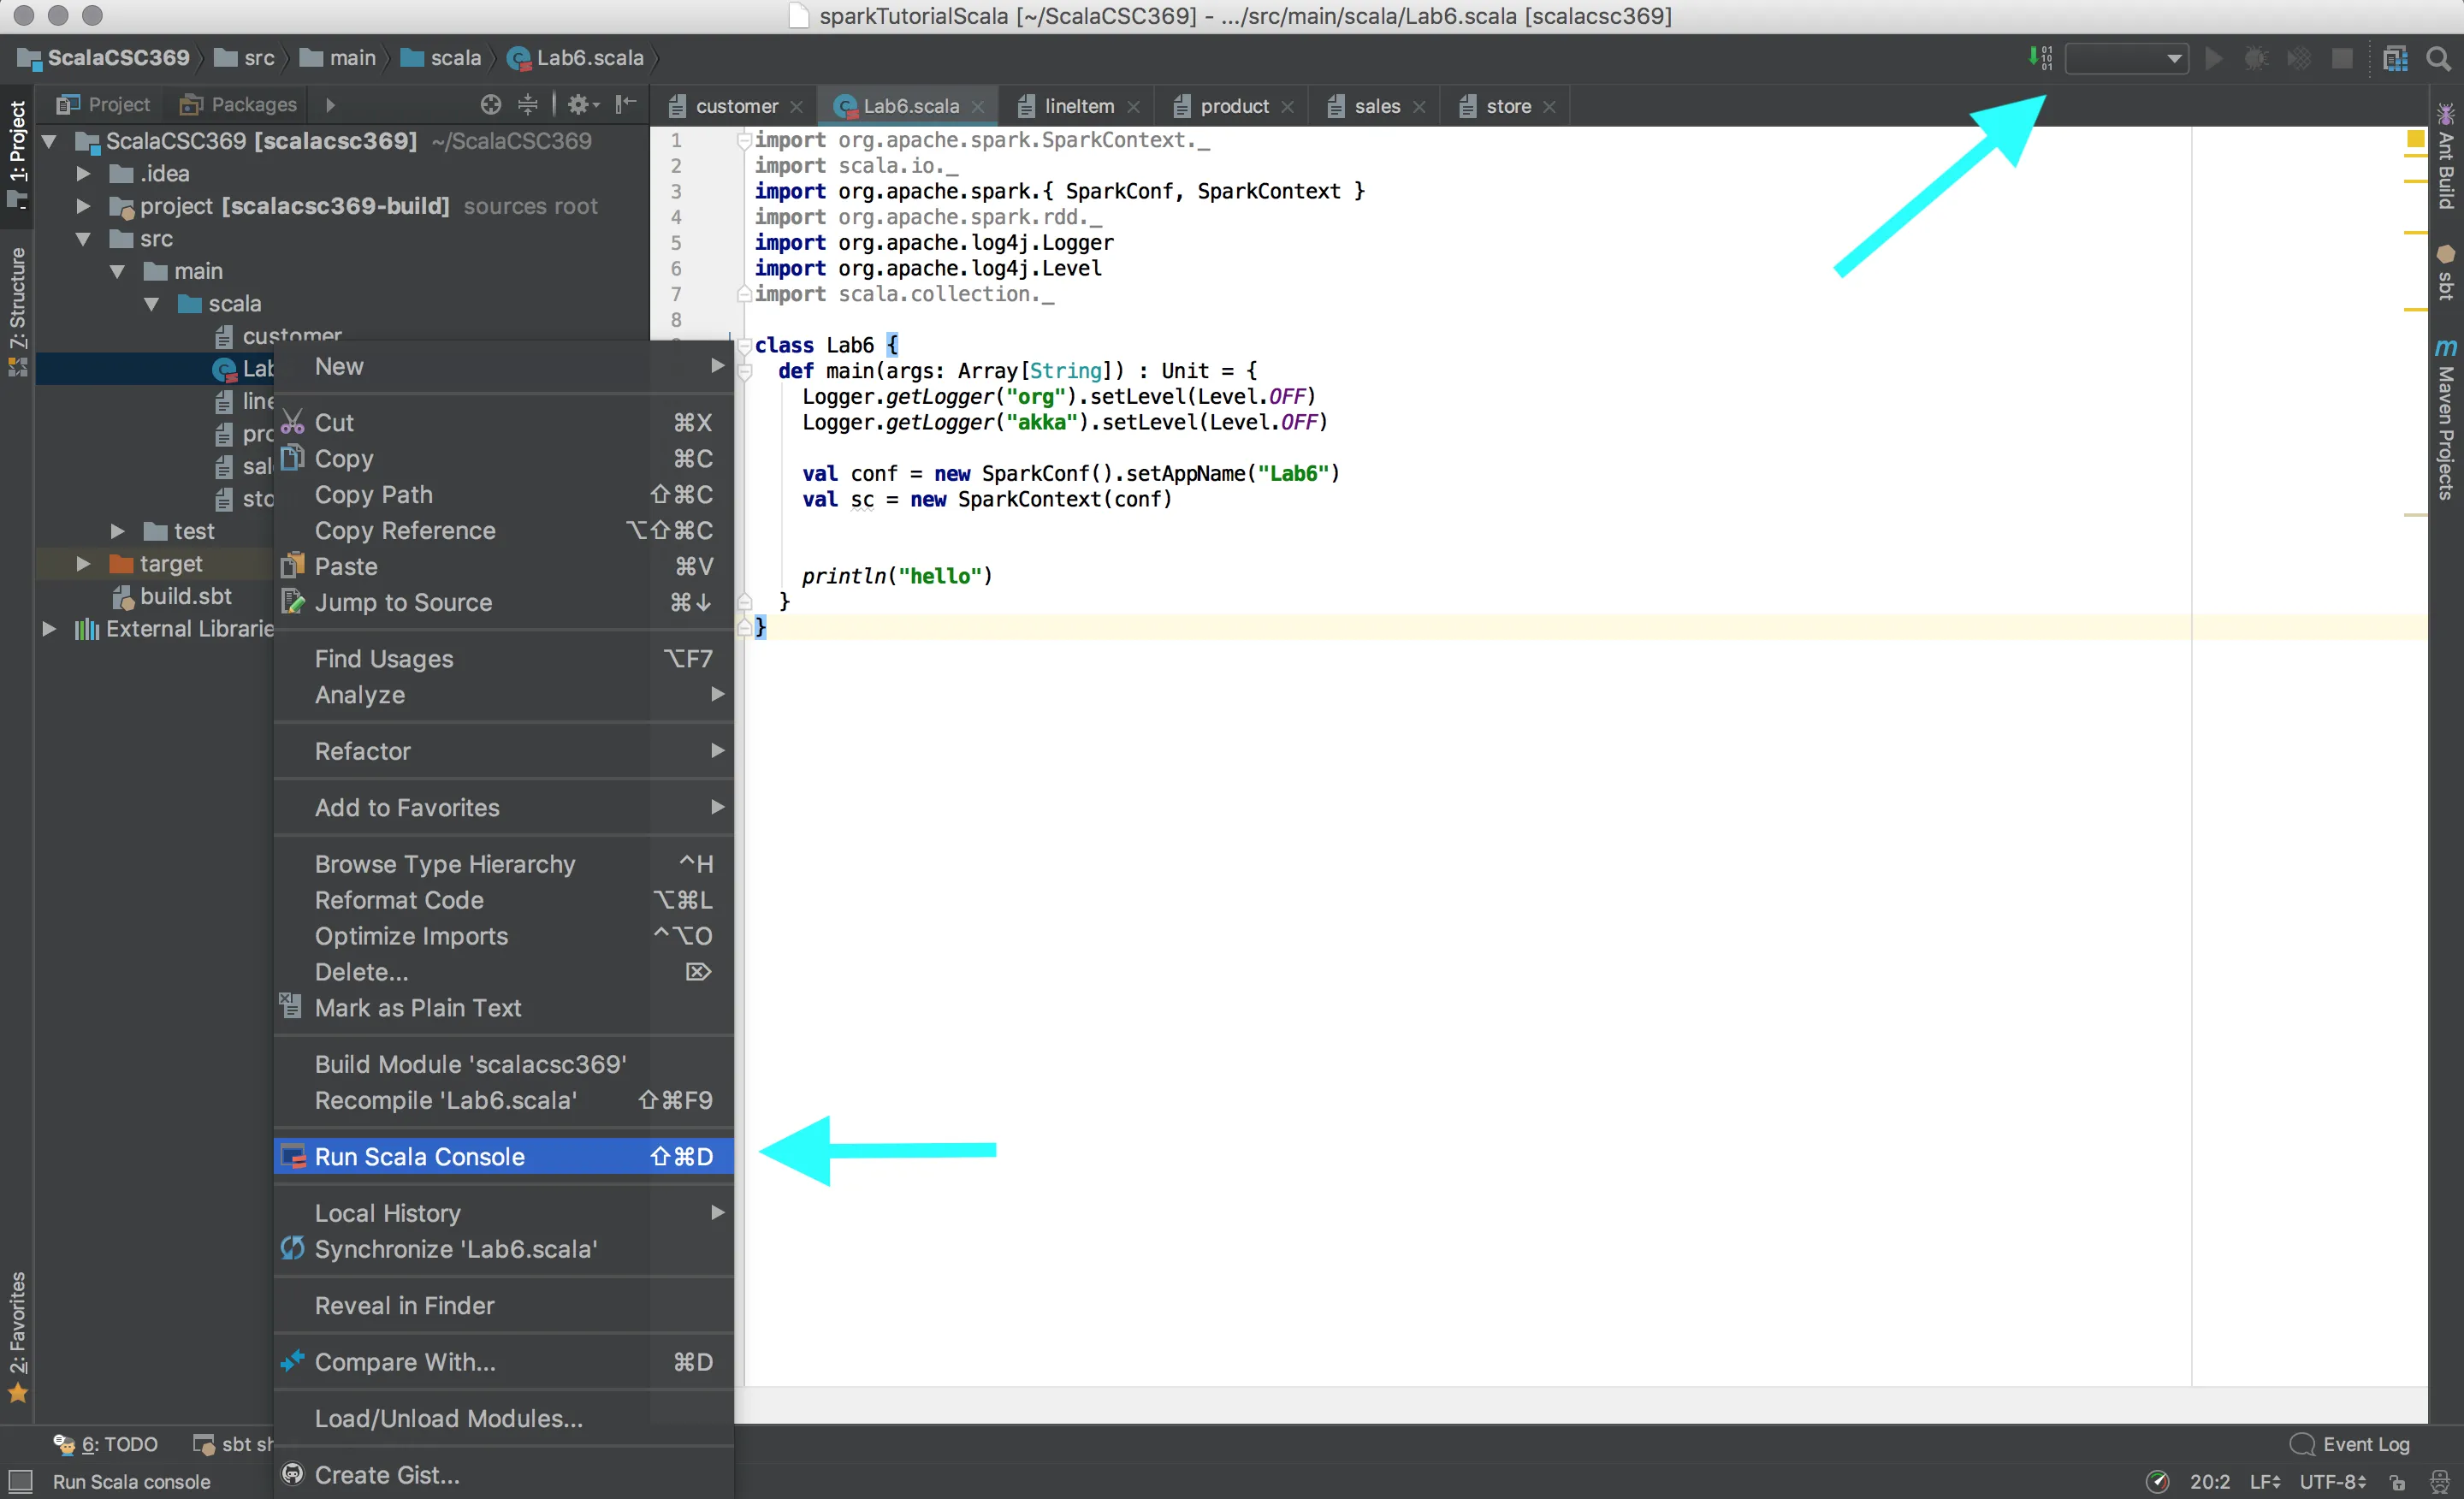Viewport: 2464px width, 1499px height.
Task: Select build.sbt file in project tree
Action: click(x=185, y=596)
